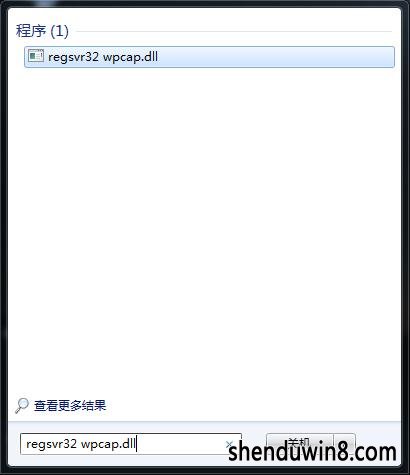This screenshot has width=410, height=475.
Task: Click the (1) count next to 程序
Action: pos(59,31)
